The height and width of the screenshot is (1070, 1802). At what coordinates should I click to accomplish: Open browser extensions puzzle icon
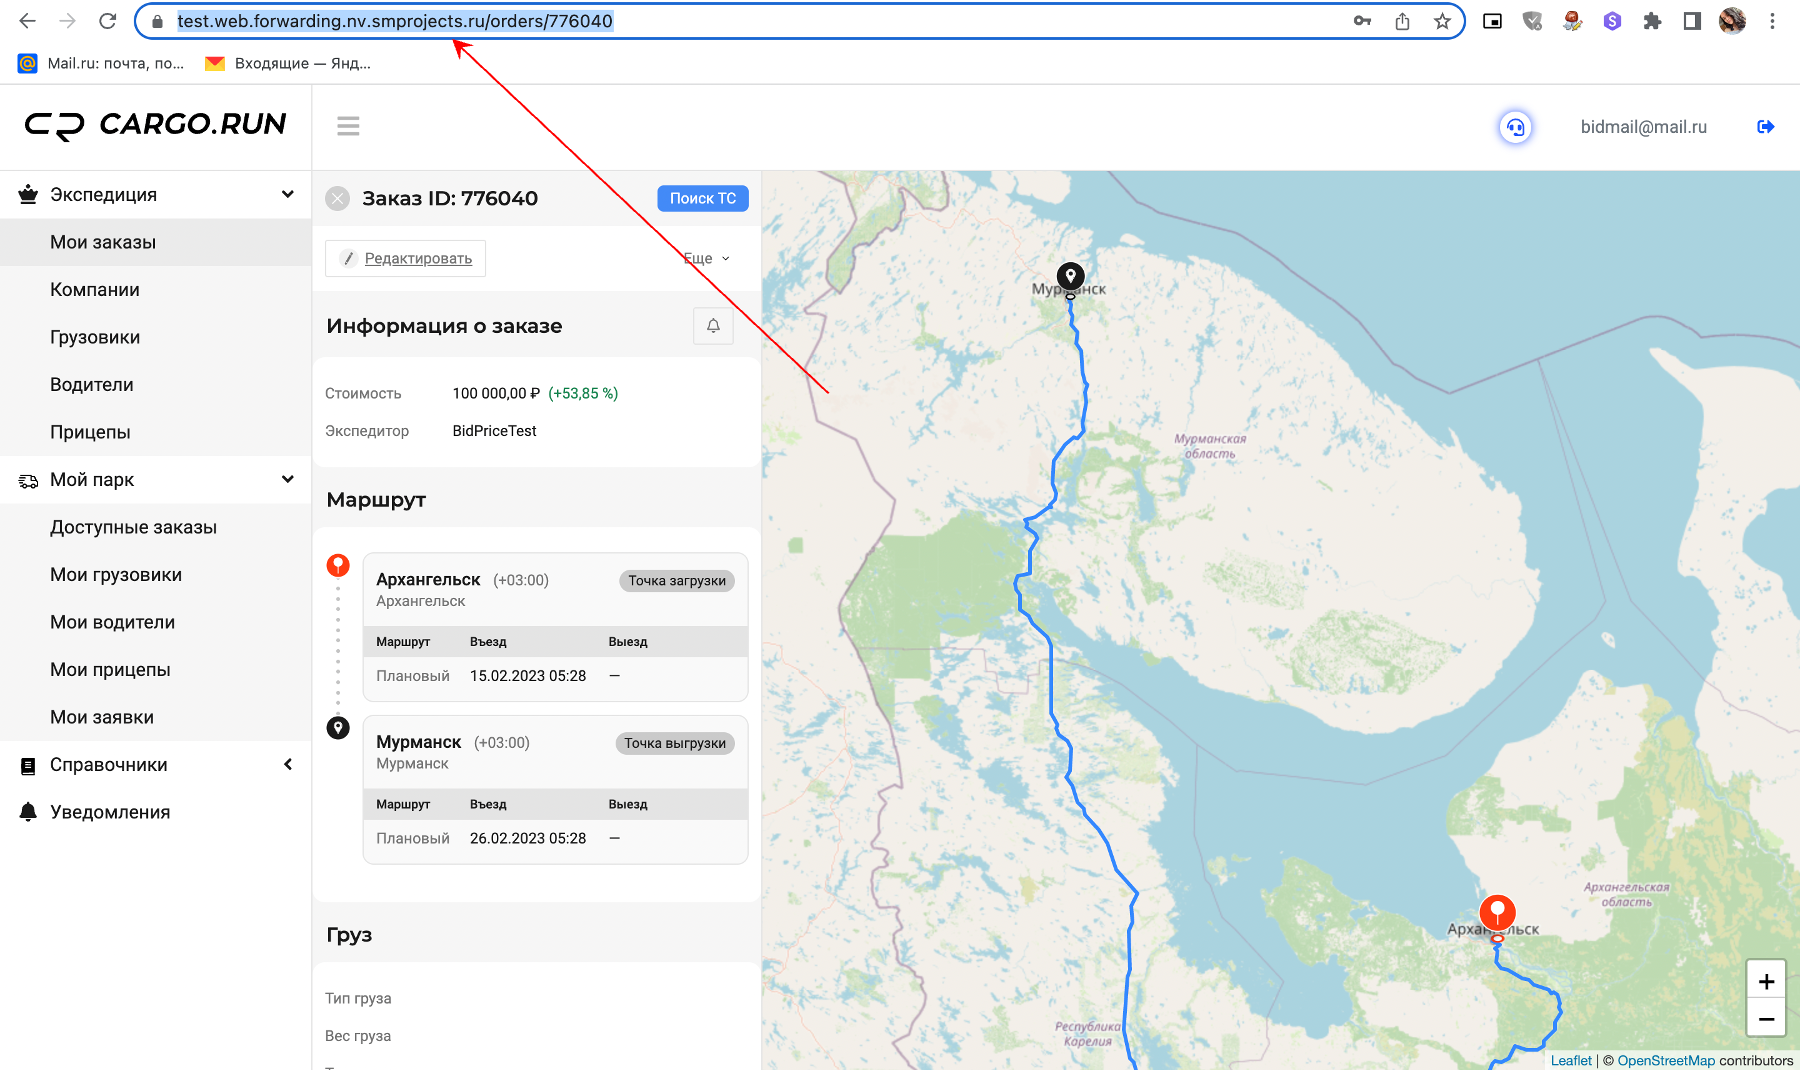(x=1652, y=21)
